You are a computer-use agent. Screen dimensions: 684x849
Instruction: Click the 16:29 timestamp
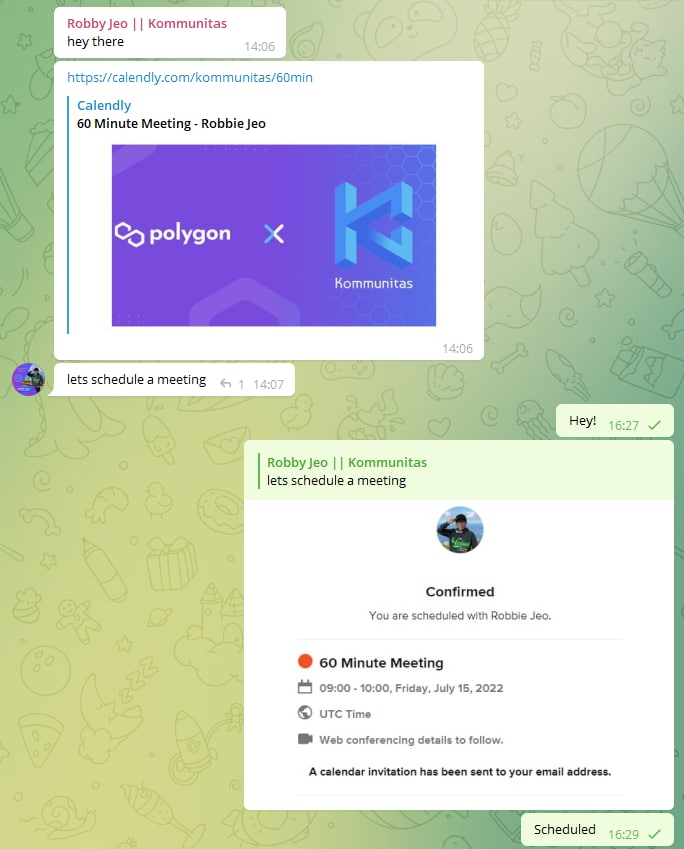point(623,834)
